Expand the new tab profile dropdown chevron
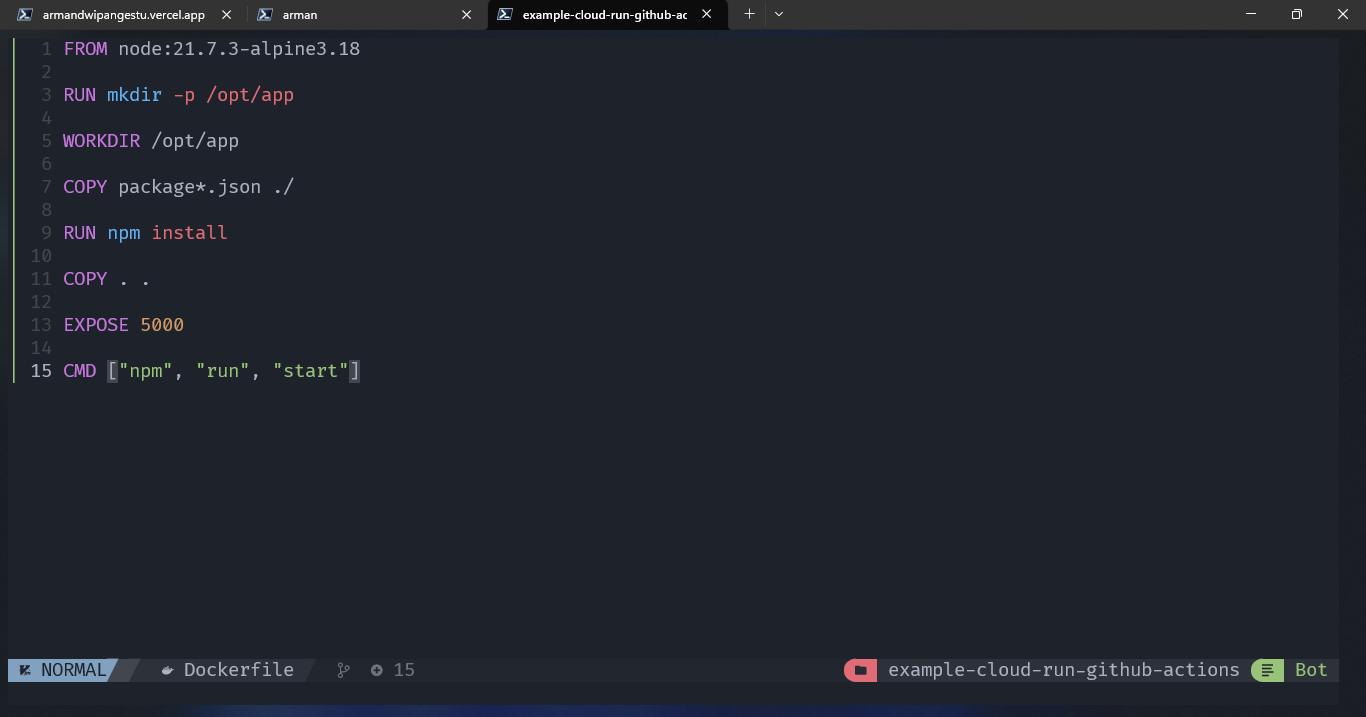The image size is (1366, 717). (x=779, y=14)
